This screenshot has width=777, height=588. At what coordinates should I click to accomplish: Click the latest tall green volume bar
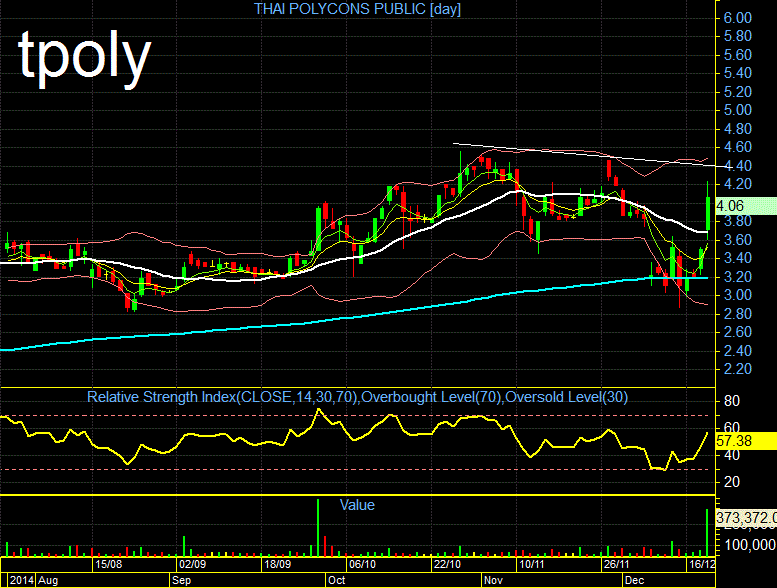tap(707, 533)
